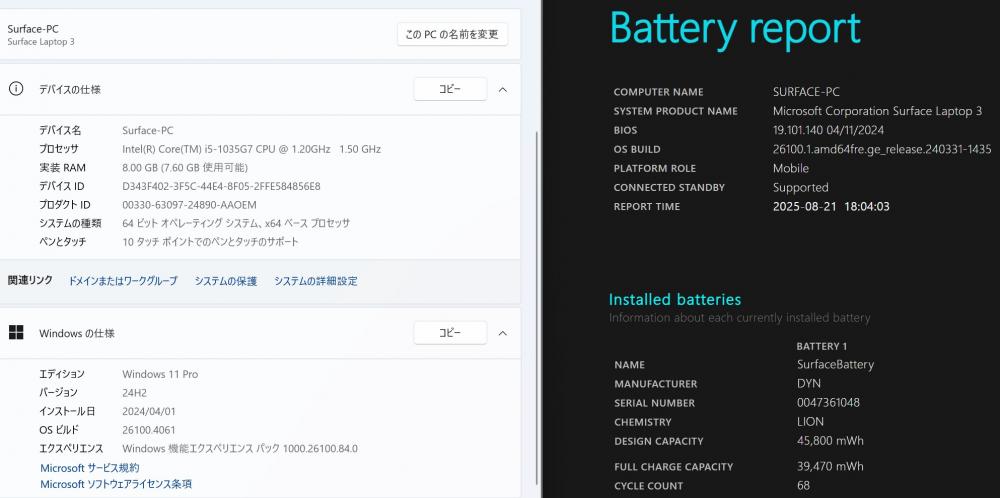The height and width of the screenshot is (498, 1000).
Task: Select the edition value Windows 11 Pro
Action: [x=160, y=374]
